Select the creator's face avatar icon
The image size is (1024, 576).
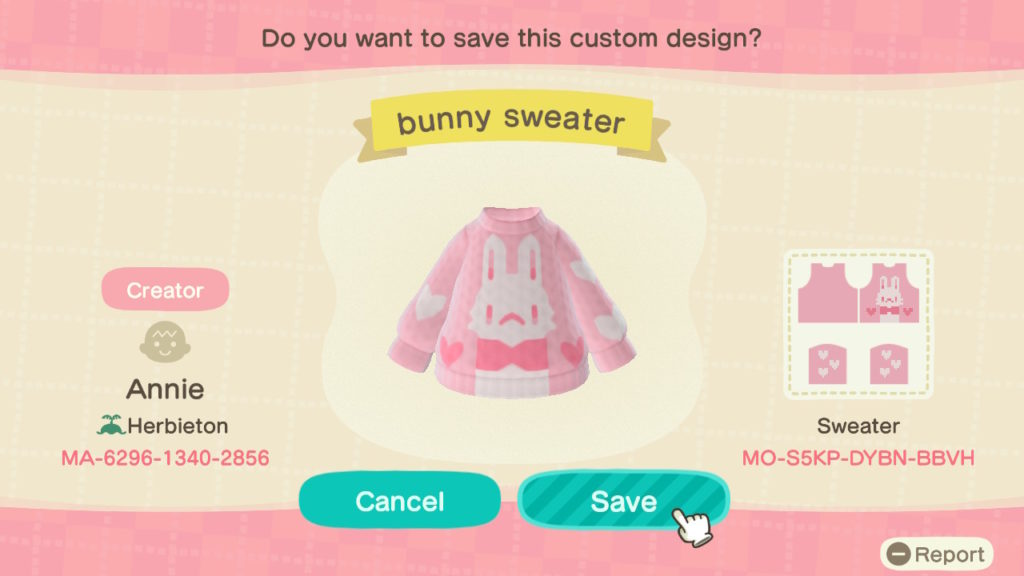165,342
